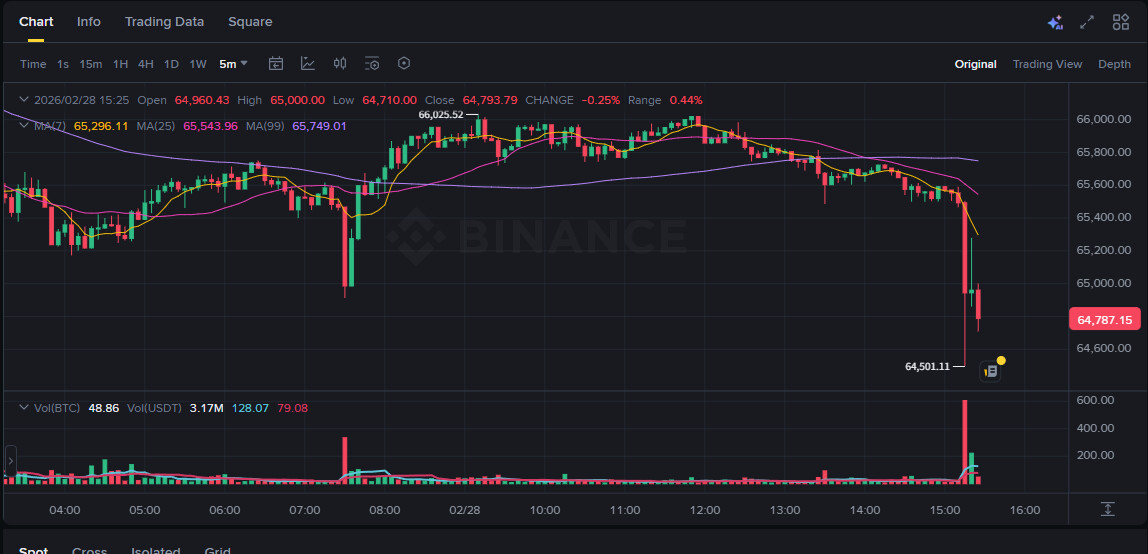Collapse the OHLC legend row chevron

tap(24, 100)
